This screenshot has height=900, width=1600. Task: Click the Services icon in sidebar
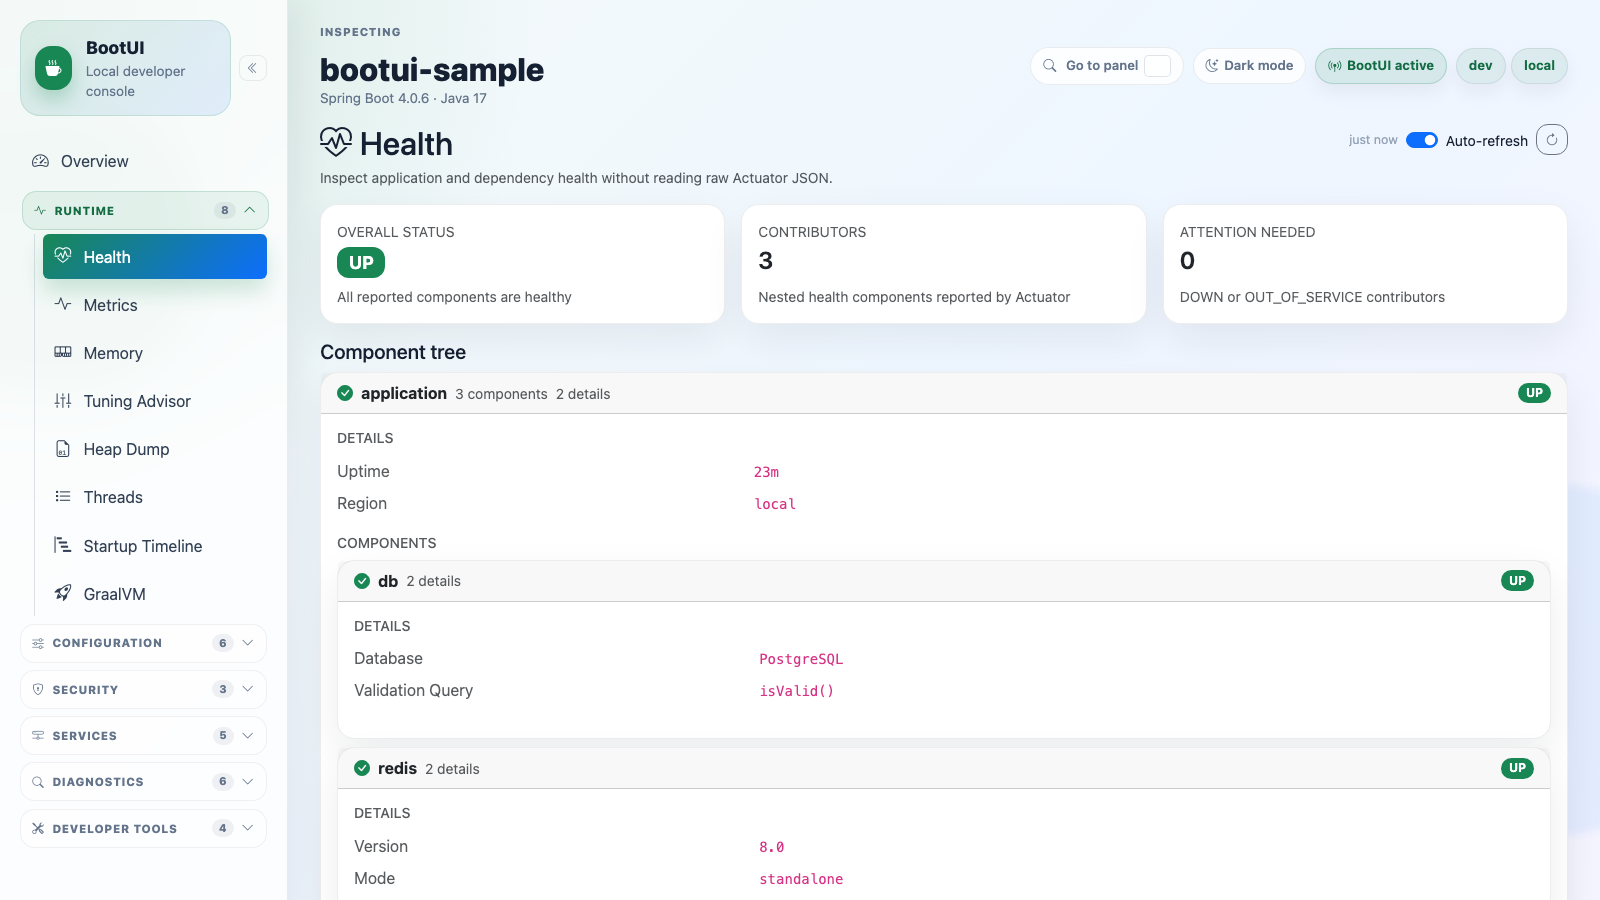pyautogui.click(x=38, y=735)
